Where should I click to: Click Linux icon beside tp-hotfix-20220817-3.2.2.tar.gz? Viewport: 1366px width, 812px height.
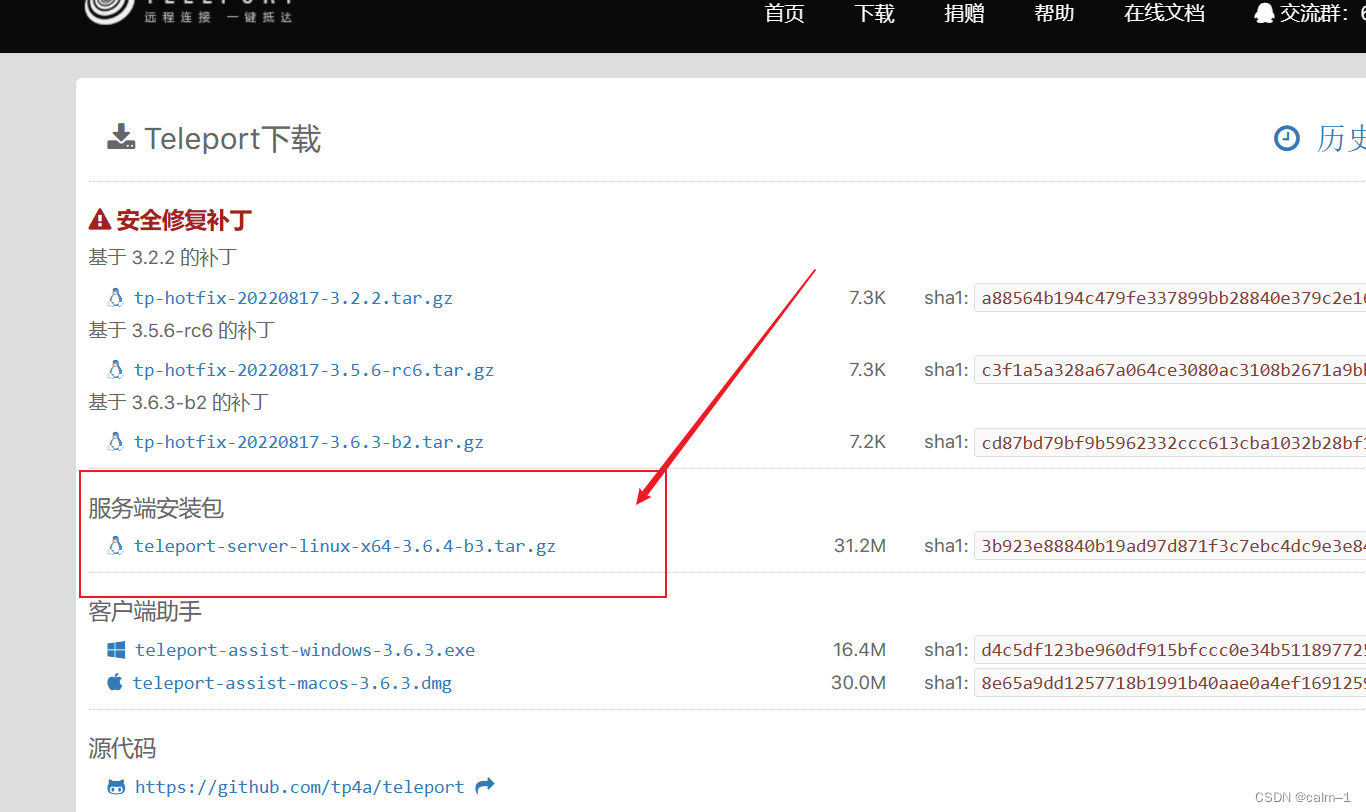115,297
